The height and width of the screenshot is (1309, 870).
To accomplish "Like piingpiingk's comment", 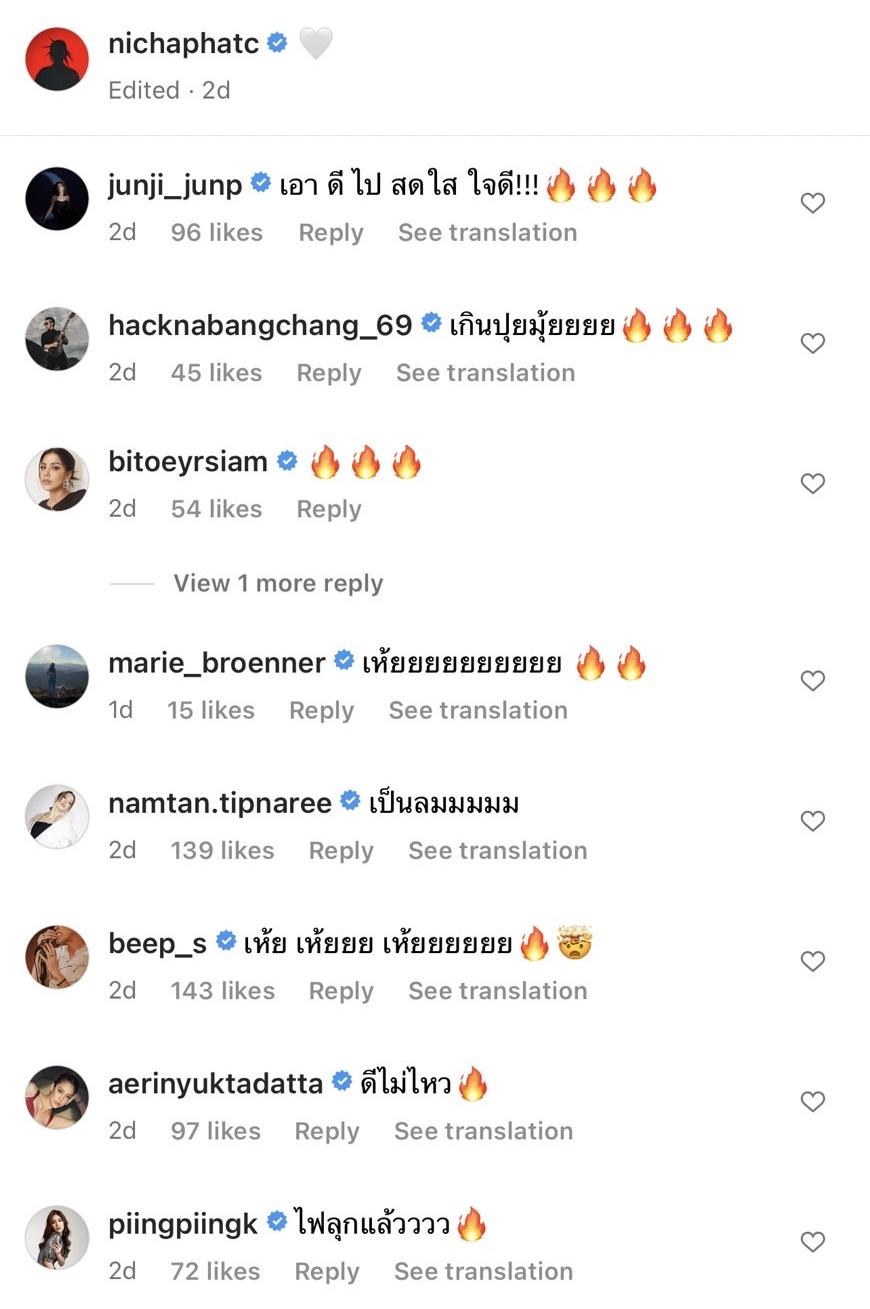I will click(813, 1242).
